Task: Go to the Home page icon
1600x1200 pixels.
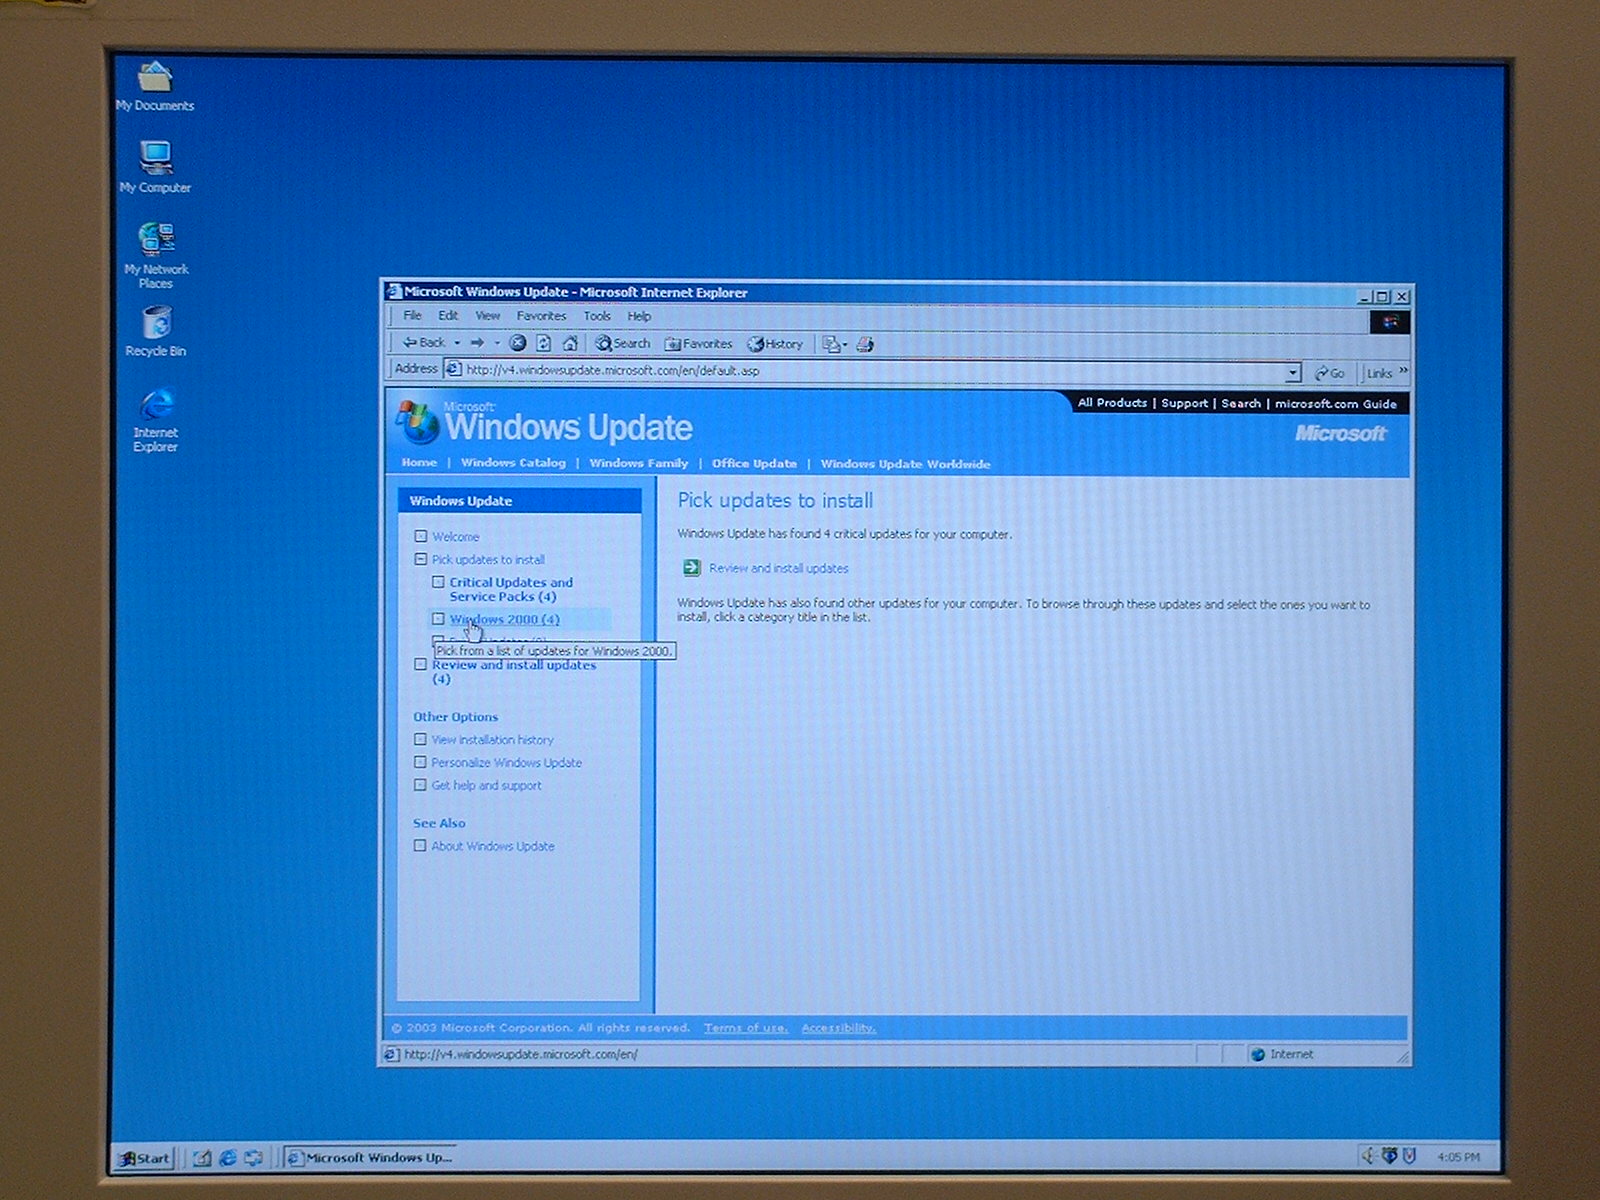Action: pyautogui.click(x=570, y=343)
